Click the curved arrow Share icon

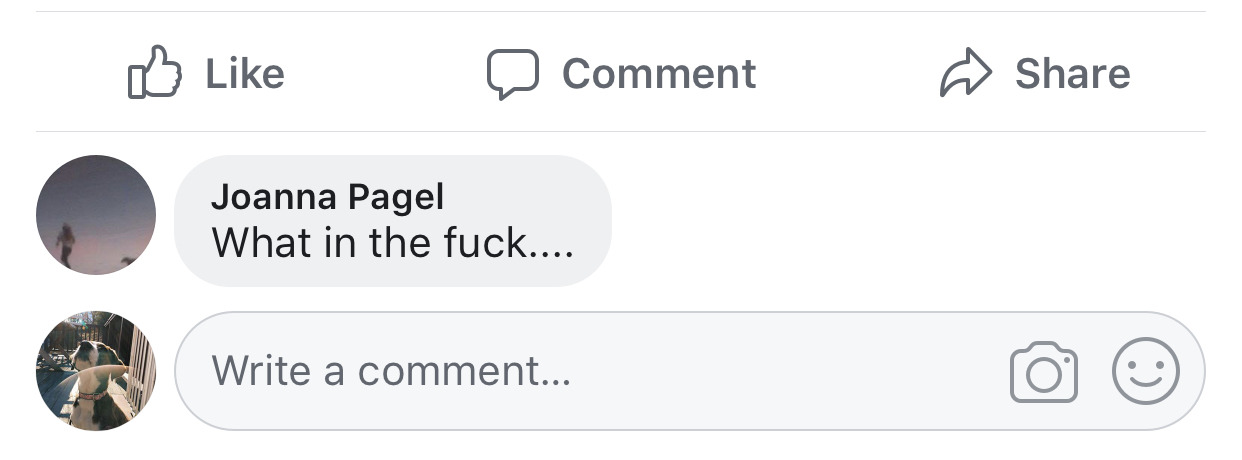965,74
